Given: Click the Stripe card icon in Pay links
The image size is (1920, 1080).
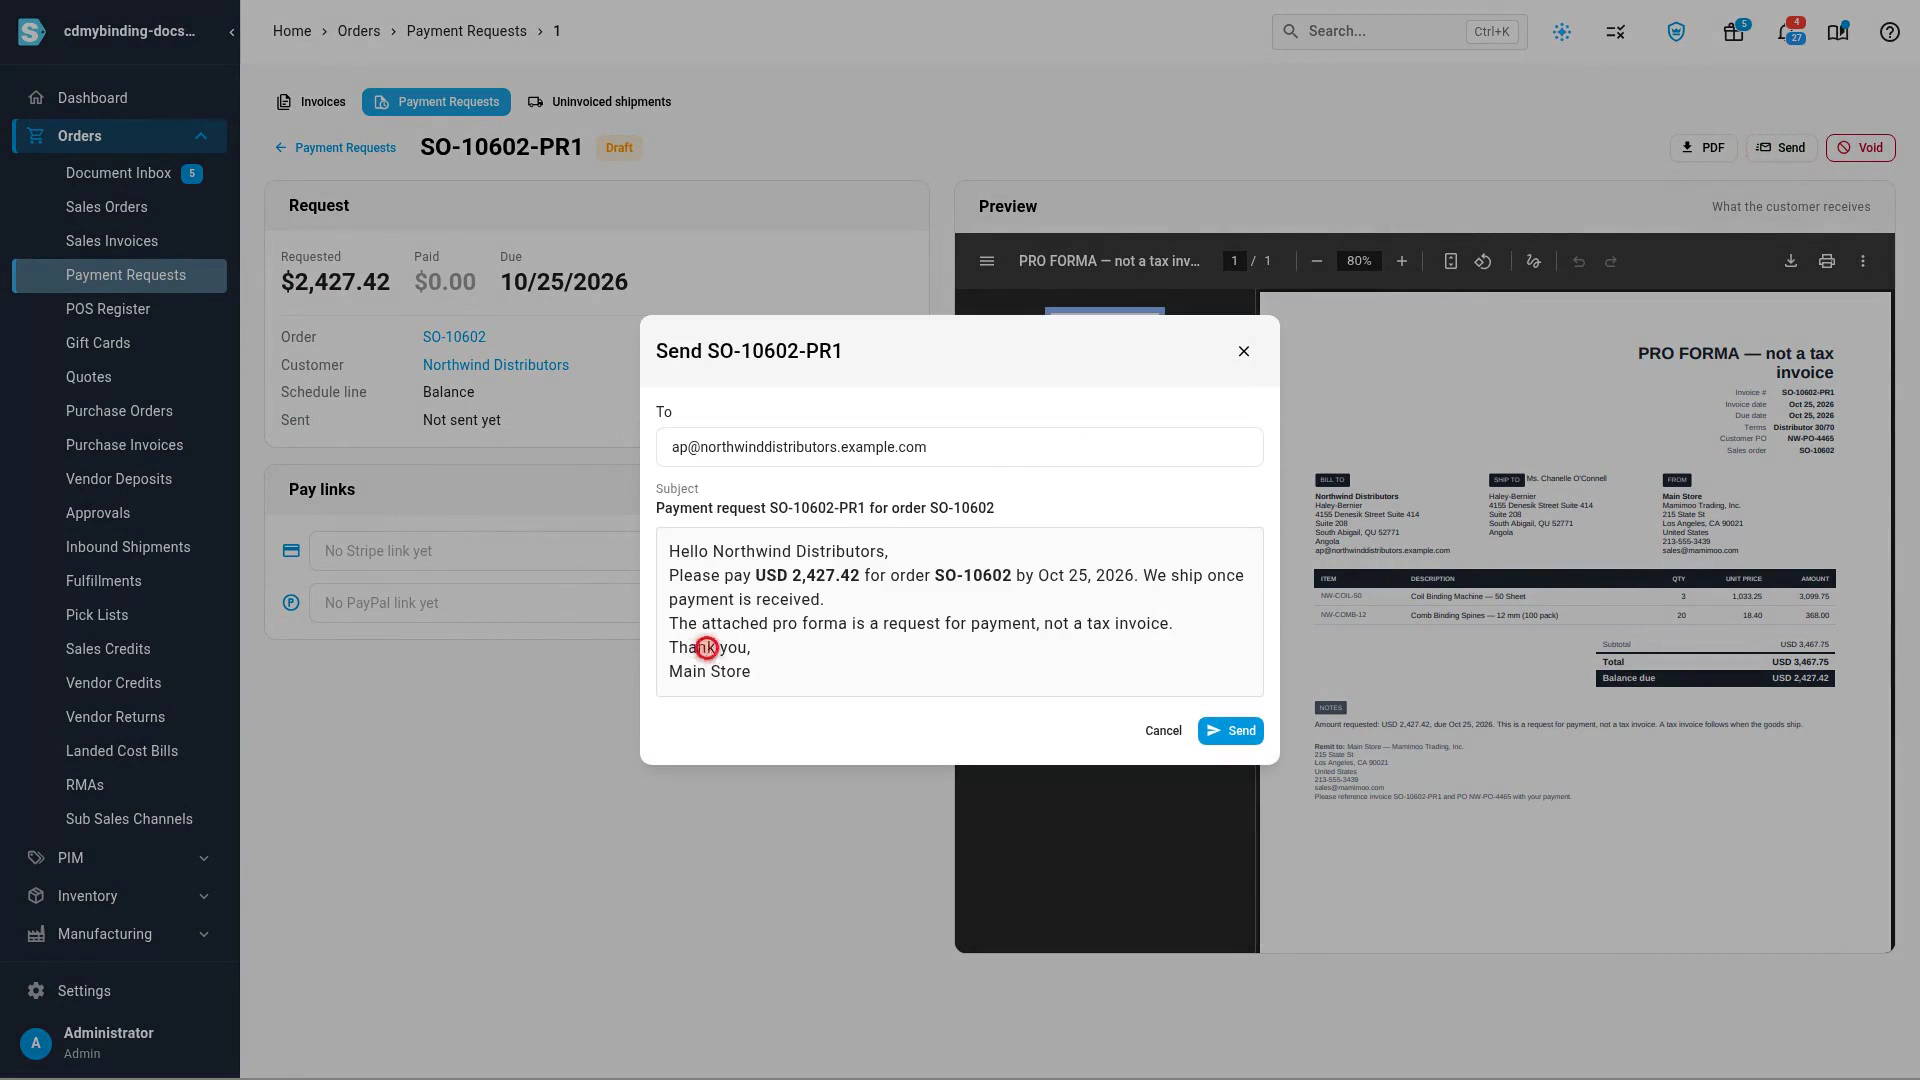Looking at the screenshot, I should 291,551.
